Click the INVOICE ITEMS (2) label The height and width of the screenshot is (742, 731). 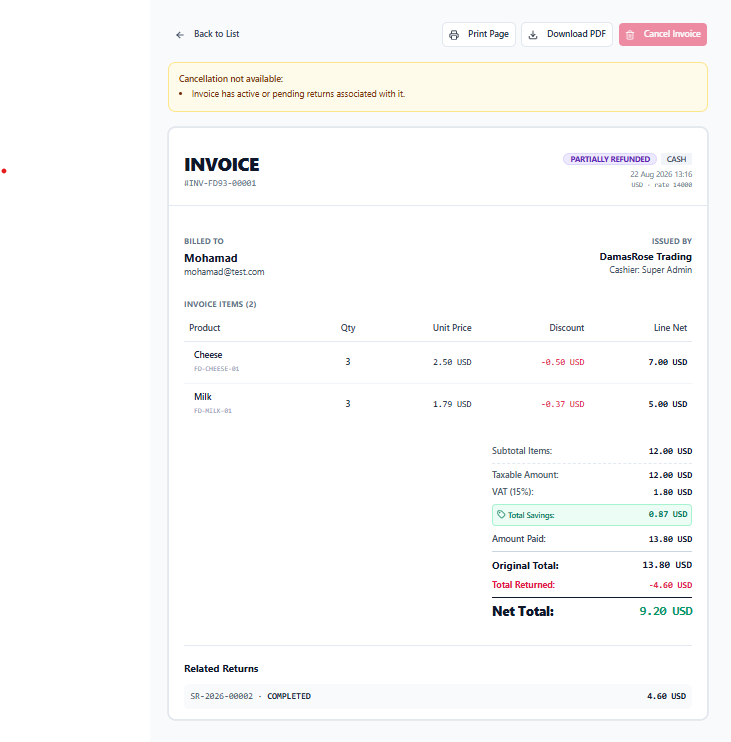220,304
